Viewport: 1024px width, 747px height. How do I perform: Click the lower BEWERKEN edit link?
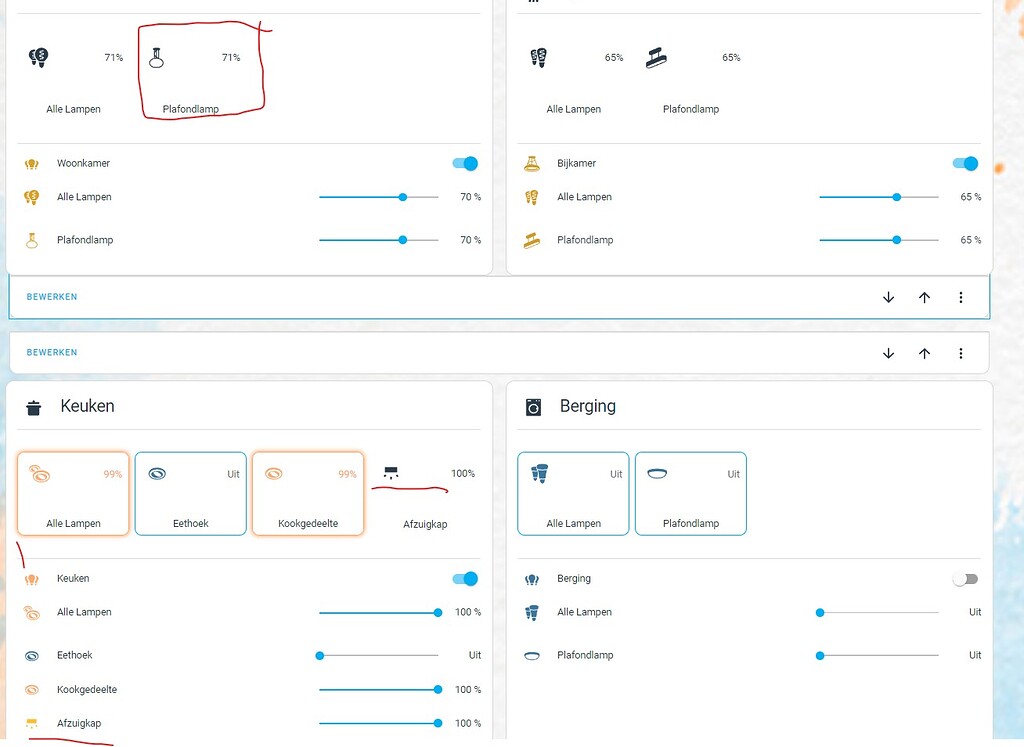click(x=52, y=352)
